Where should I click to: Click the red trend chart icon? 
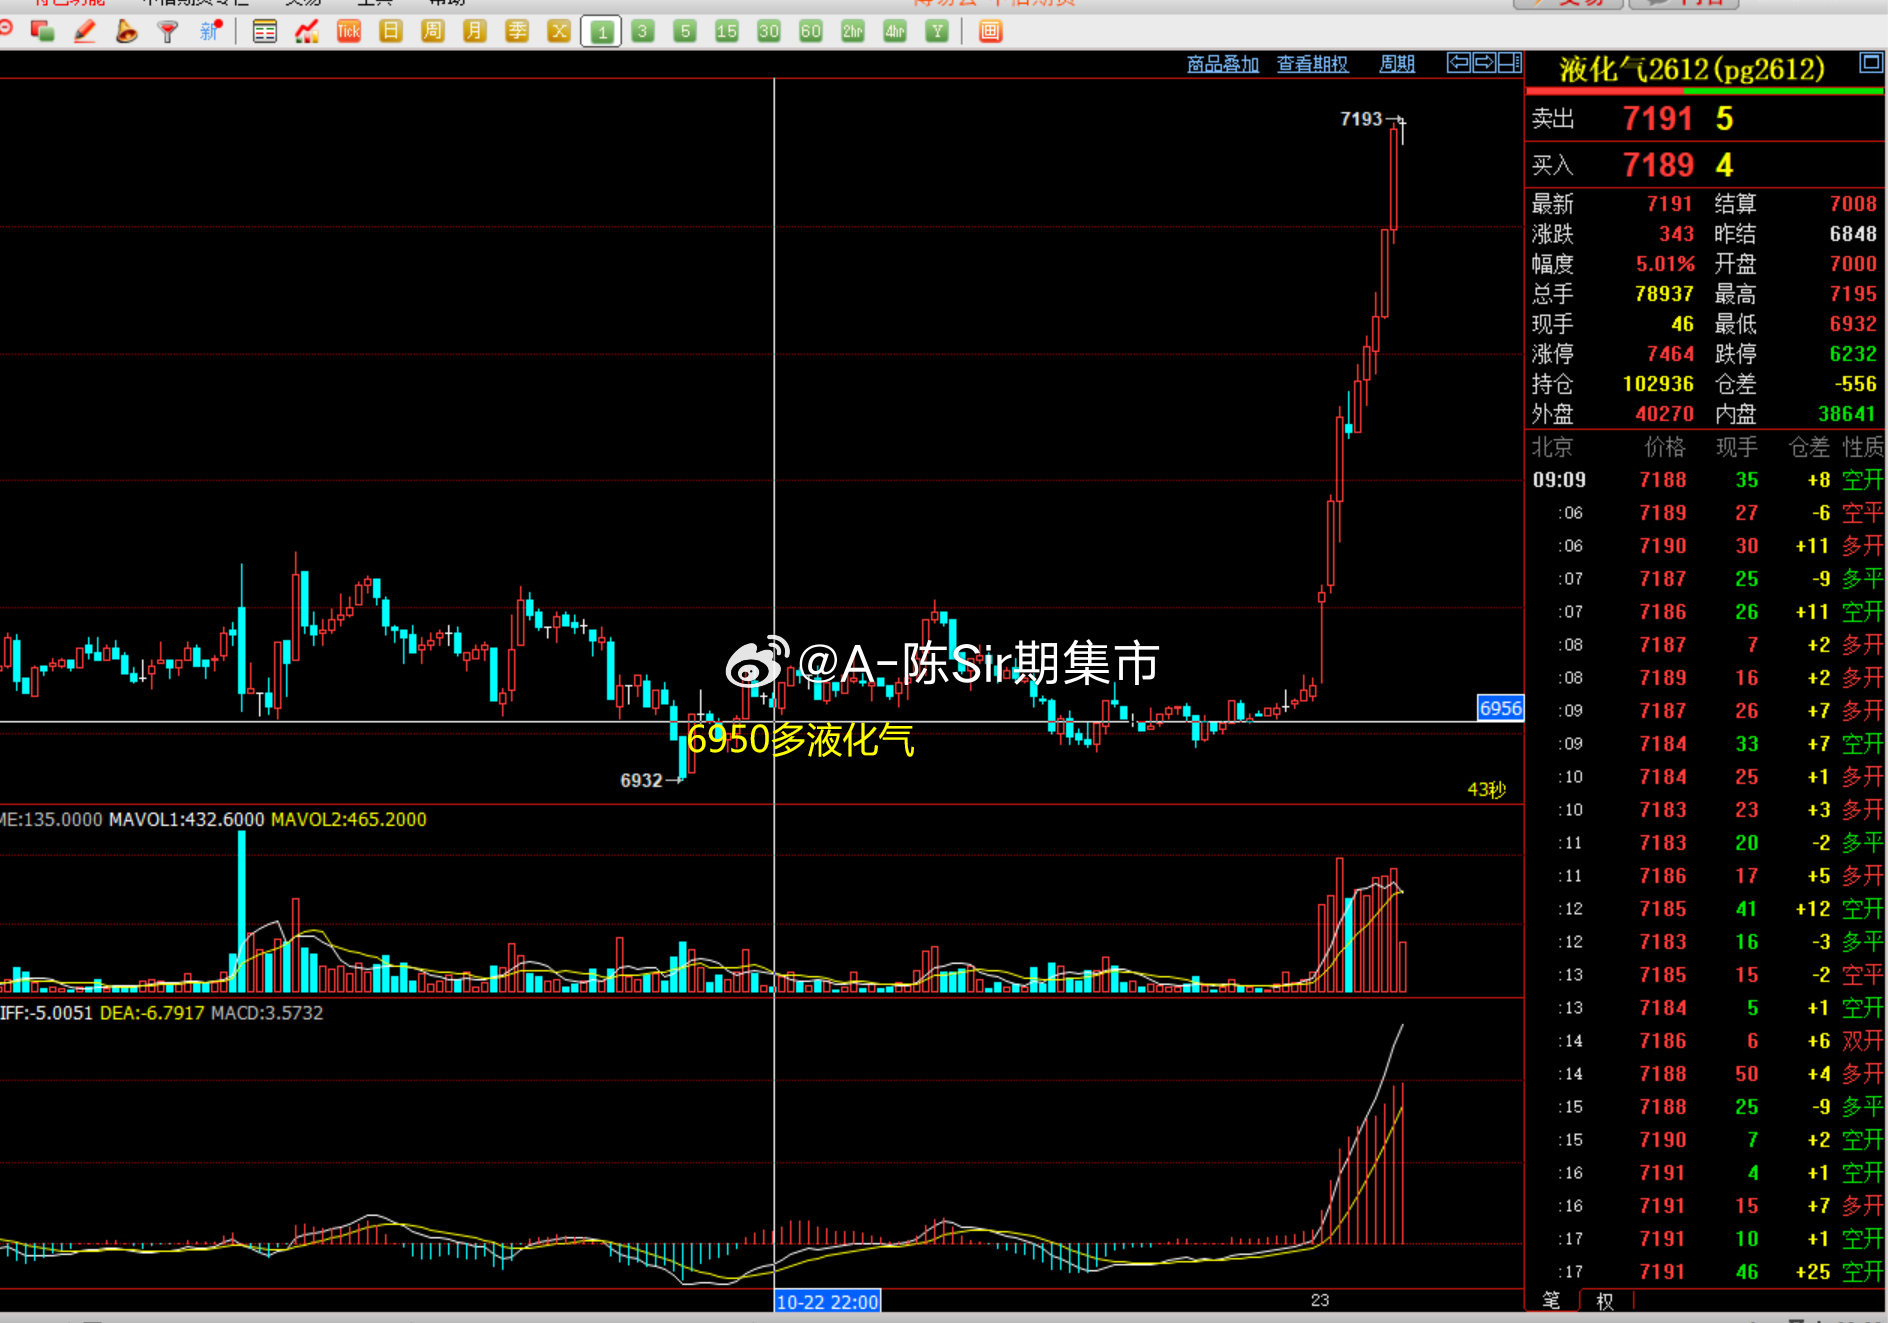[307, 32]
